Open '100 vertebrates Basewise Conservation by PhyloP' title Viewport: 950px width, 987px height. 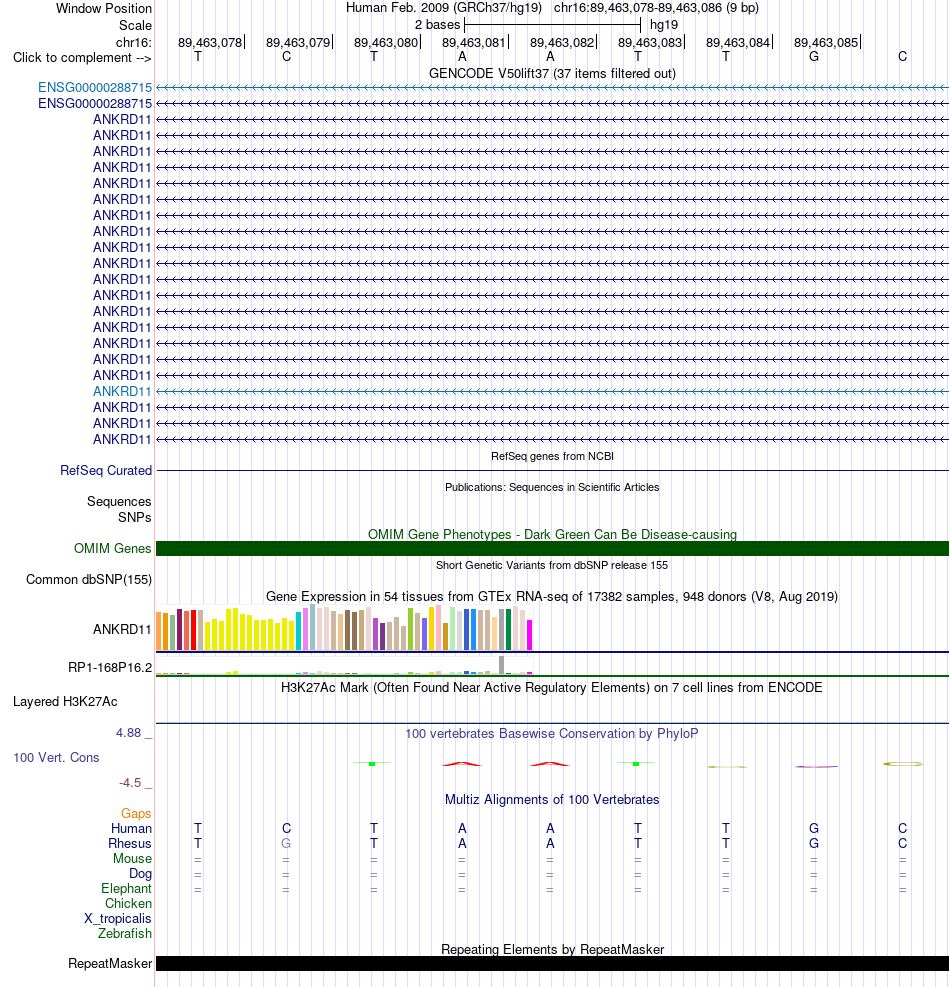click(x=552, y=734)
